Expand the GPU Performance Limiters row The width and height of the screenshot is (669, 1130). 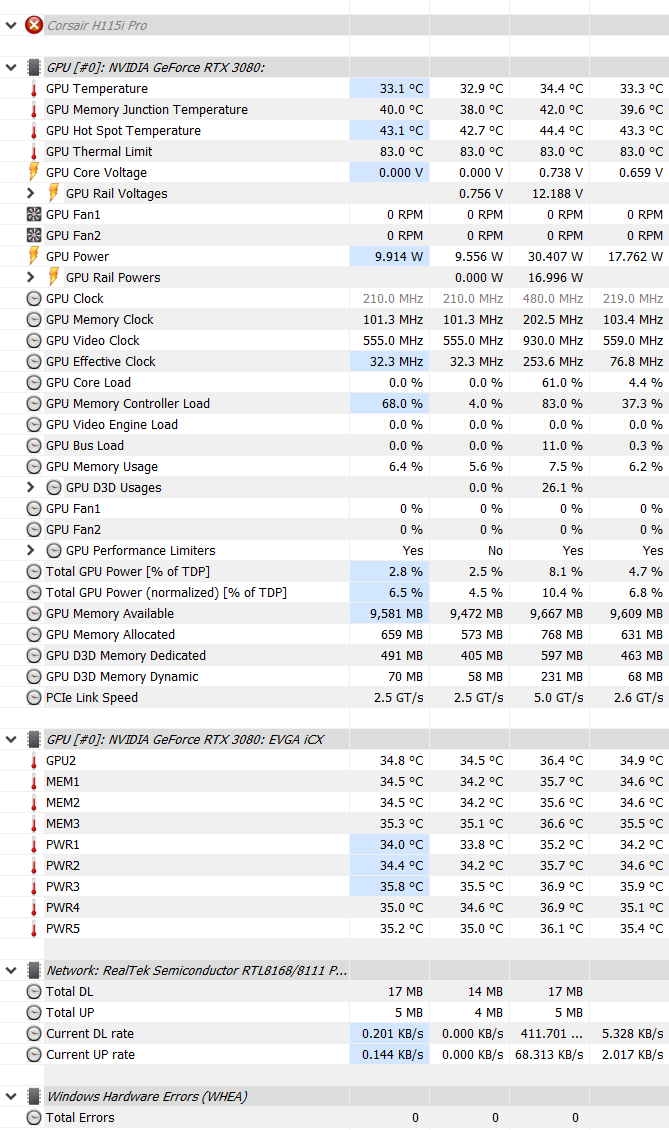click(x=30, y=550)
